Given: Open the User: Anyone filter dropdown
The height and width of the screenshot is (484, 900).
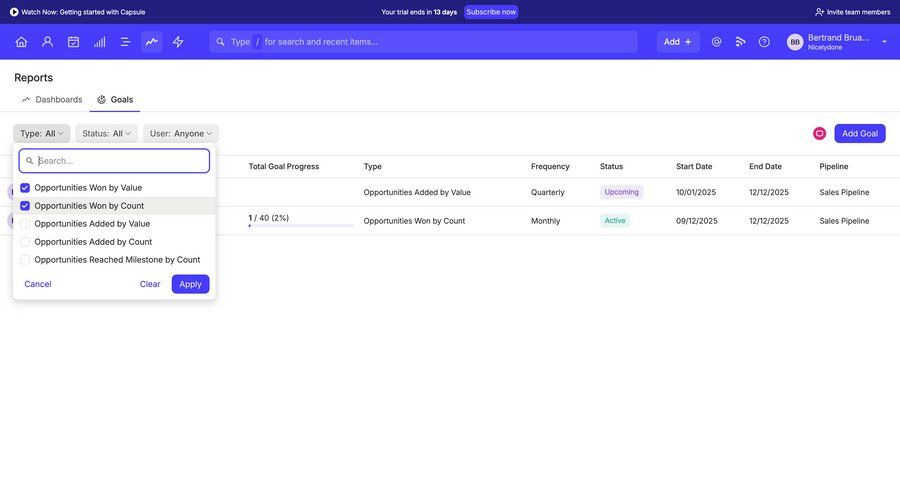Looking at the screenshot, I should point(180,133).
